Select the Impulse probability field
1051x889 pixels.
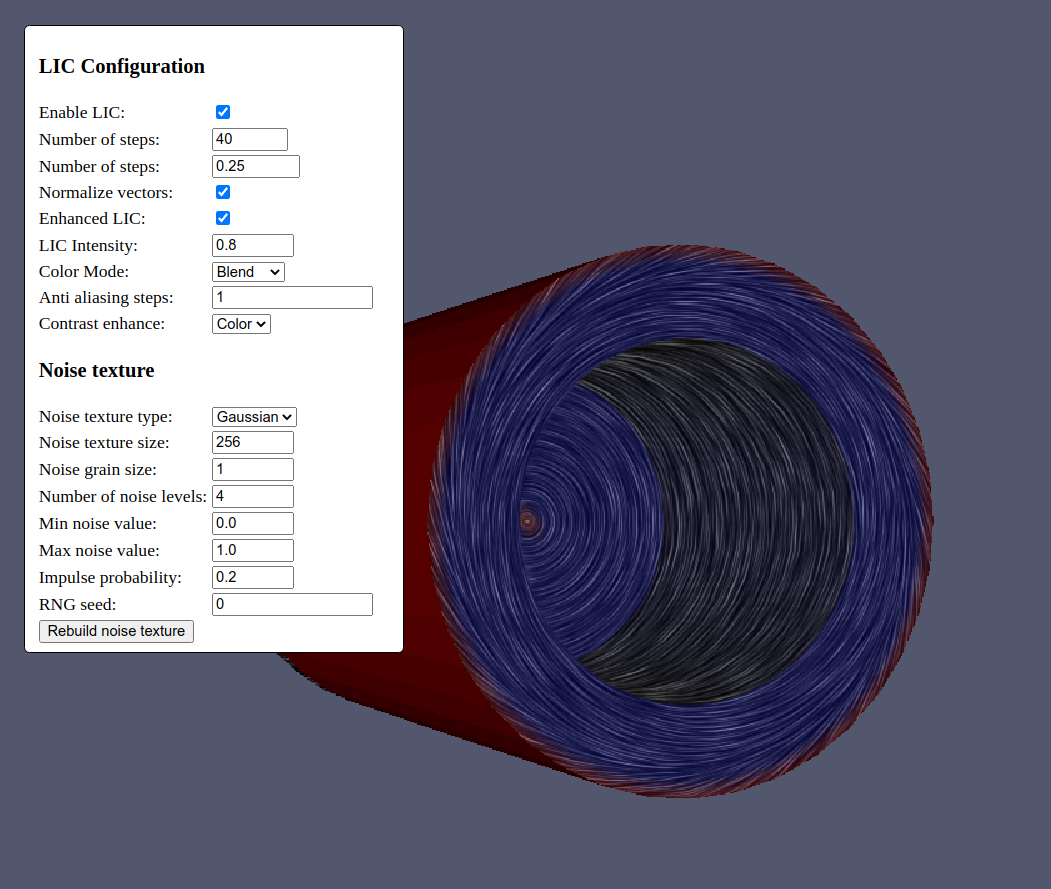pos(252,577)
